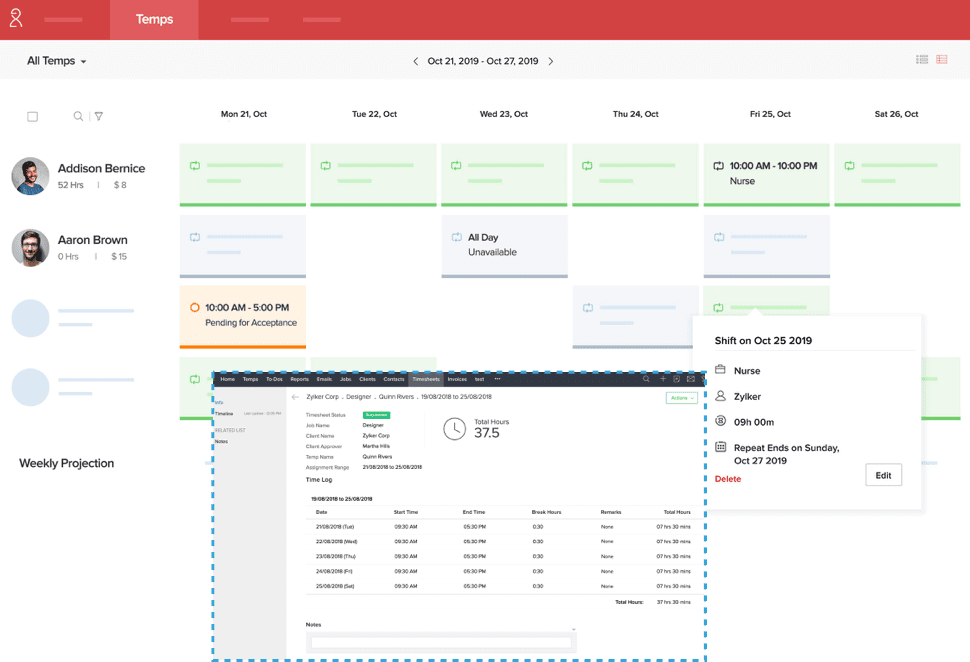Screen dimensions: 970x662
Task: Open the Actions dropdown in timesheet
Action: pyautogui.click(x=681, y=398)
